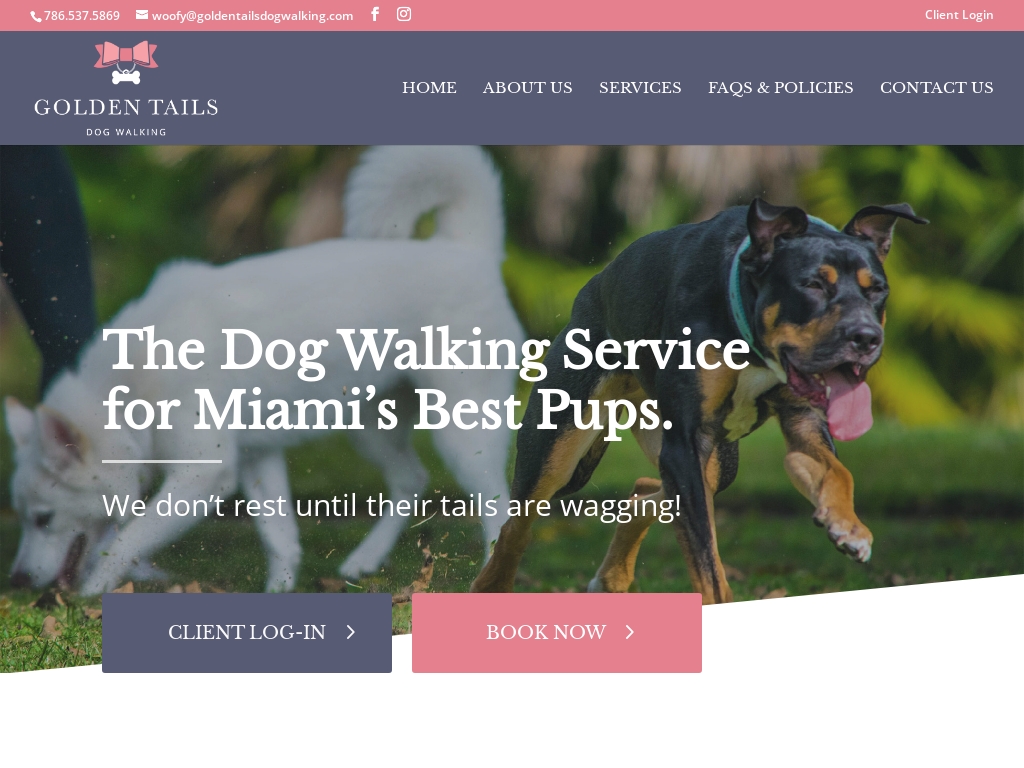Open the Services menu item

point(640,88)
